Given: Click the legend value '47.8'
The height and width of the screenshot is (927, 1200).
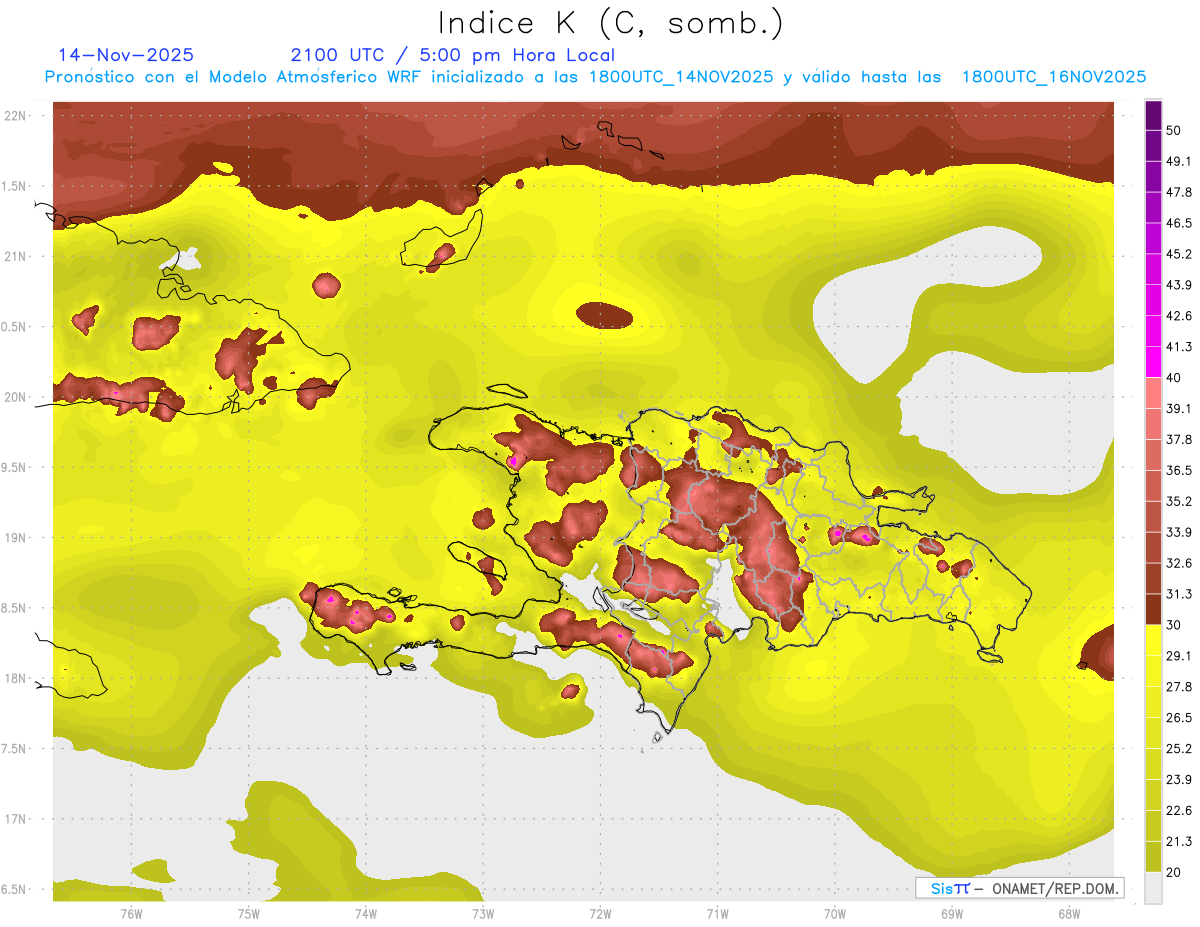Looking at the screenshot, I should [x=1179, y=192].
